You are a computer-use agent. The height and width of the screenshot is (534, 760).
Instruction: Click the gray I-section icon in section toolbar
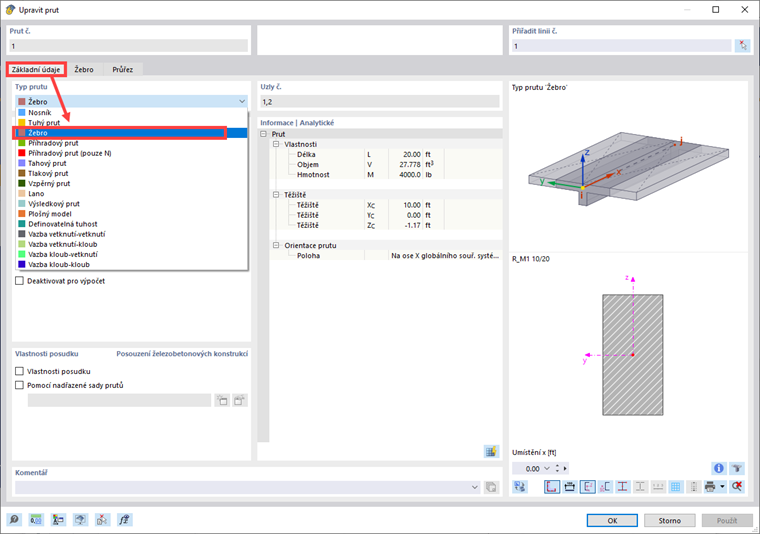(x=640, y=486)
